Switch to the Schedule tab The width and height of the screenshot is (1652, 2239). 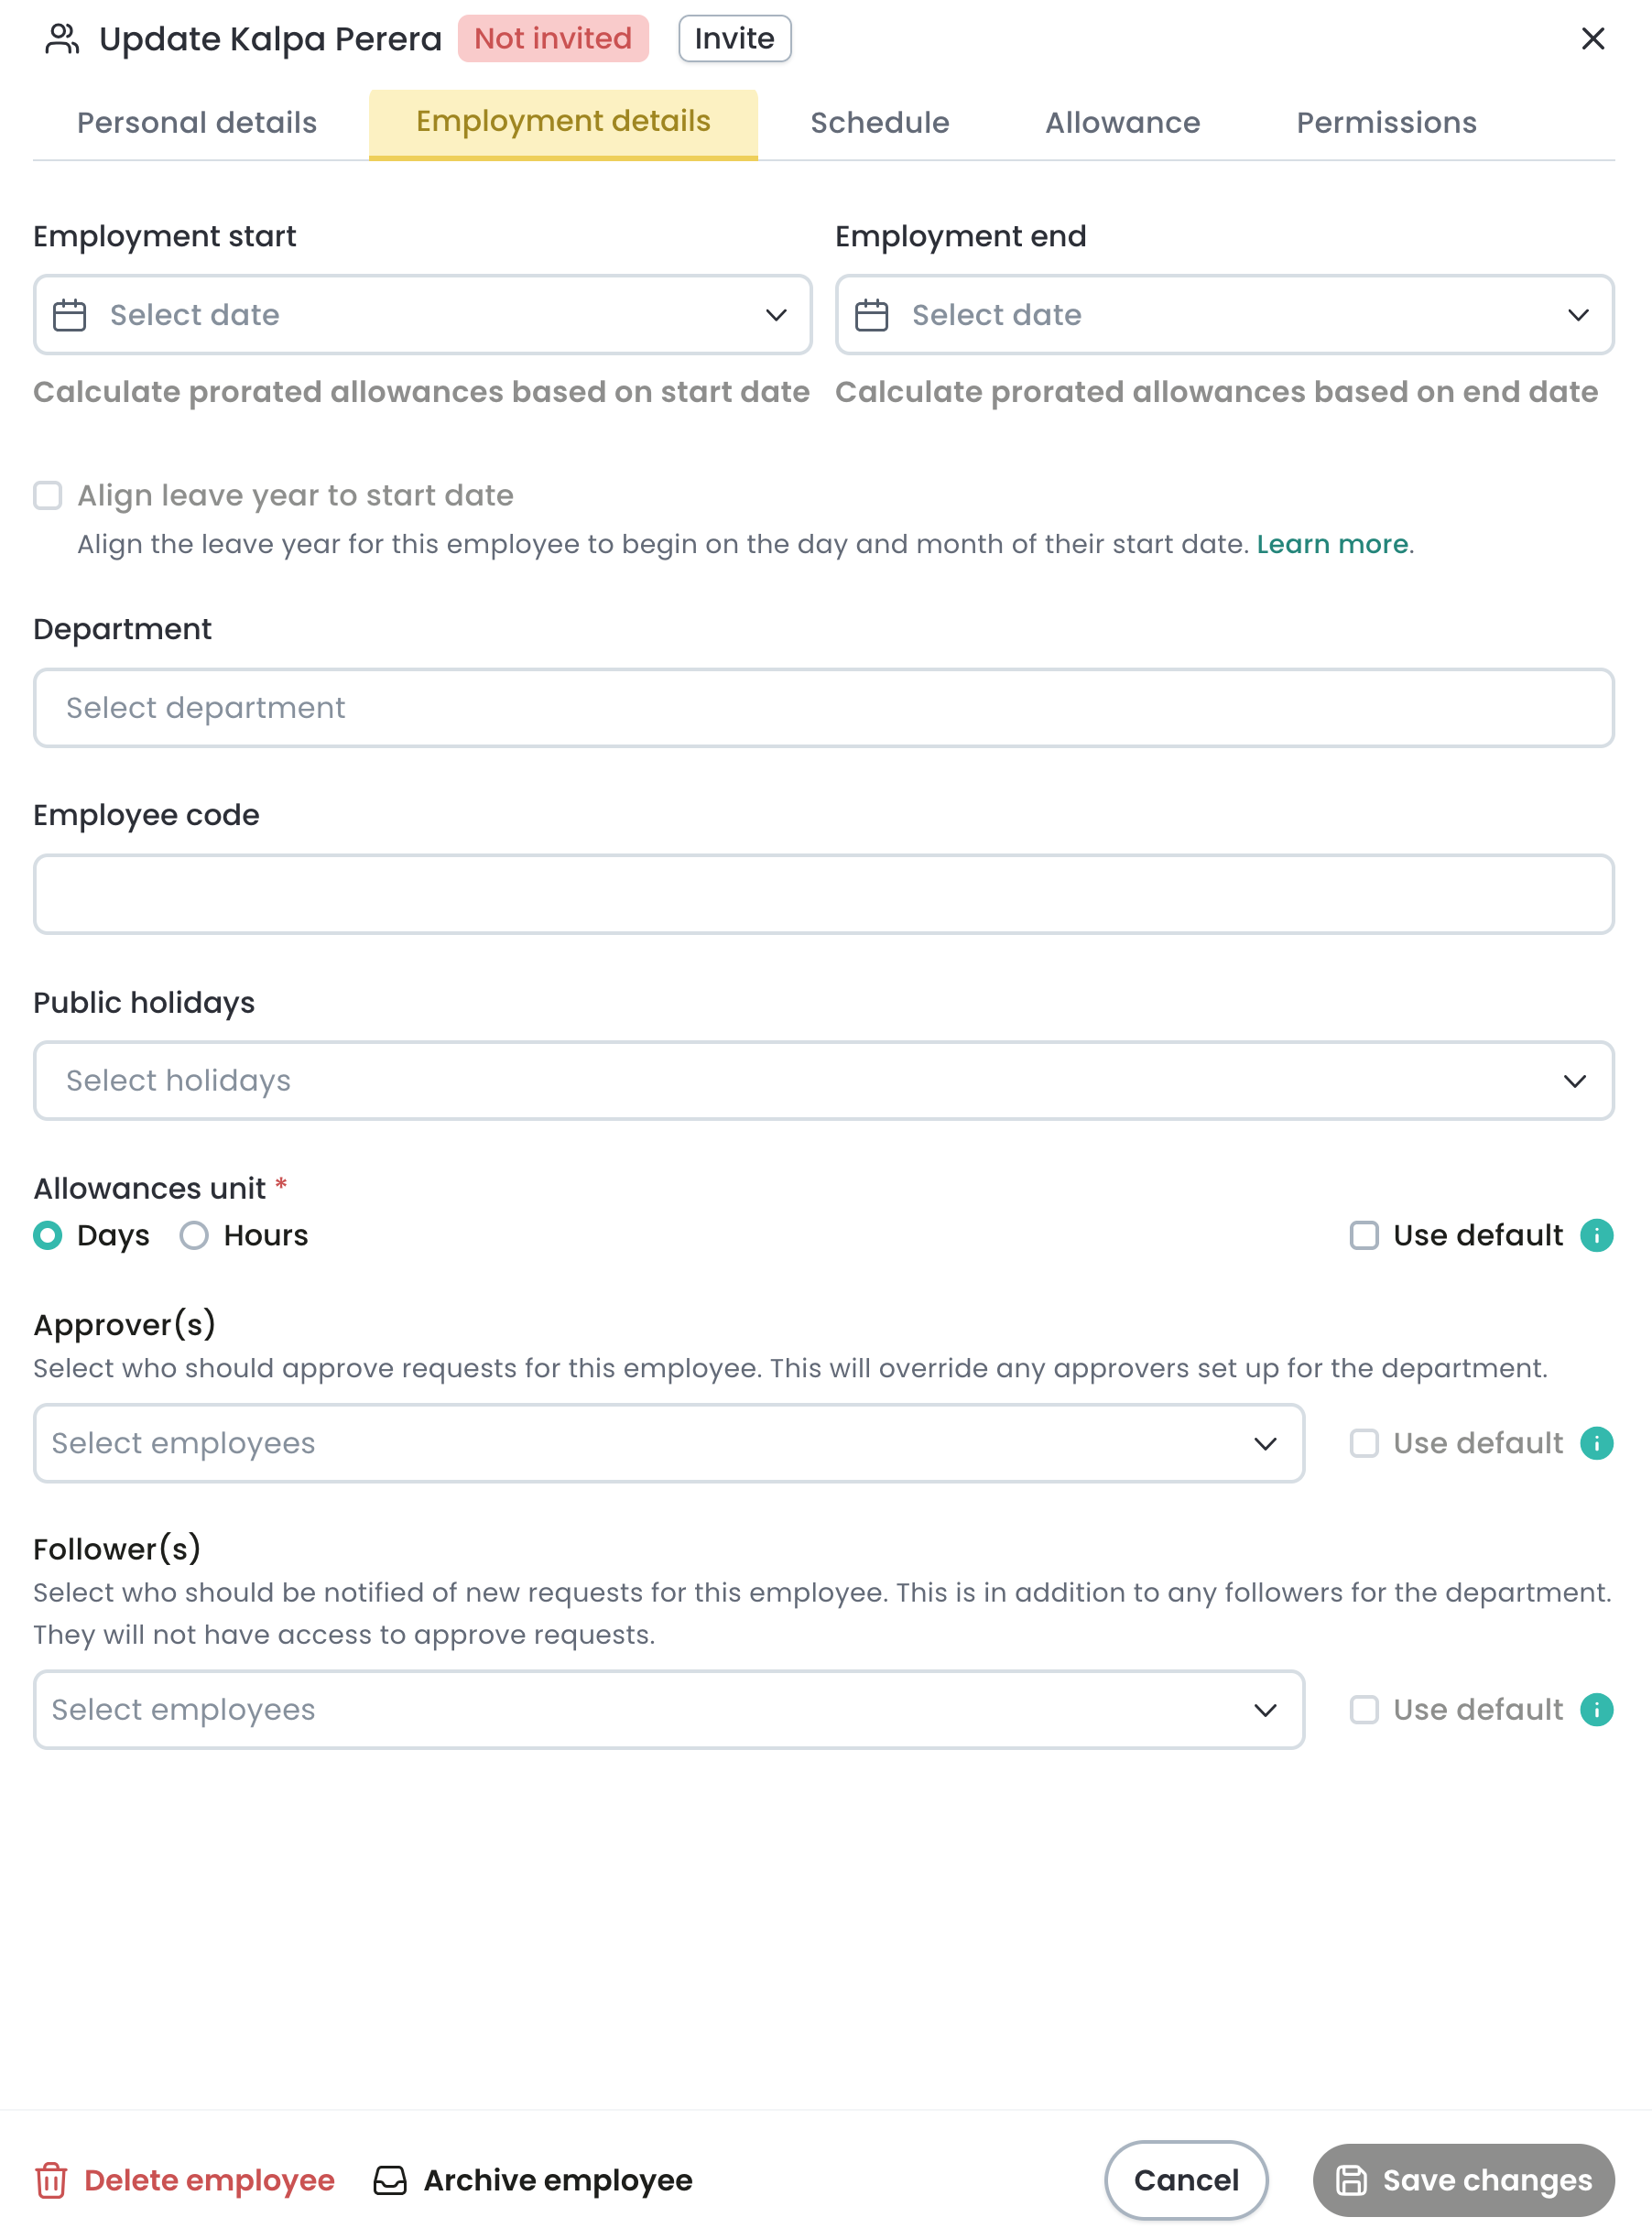pos(879,123)
